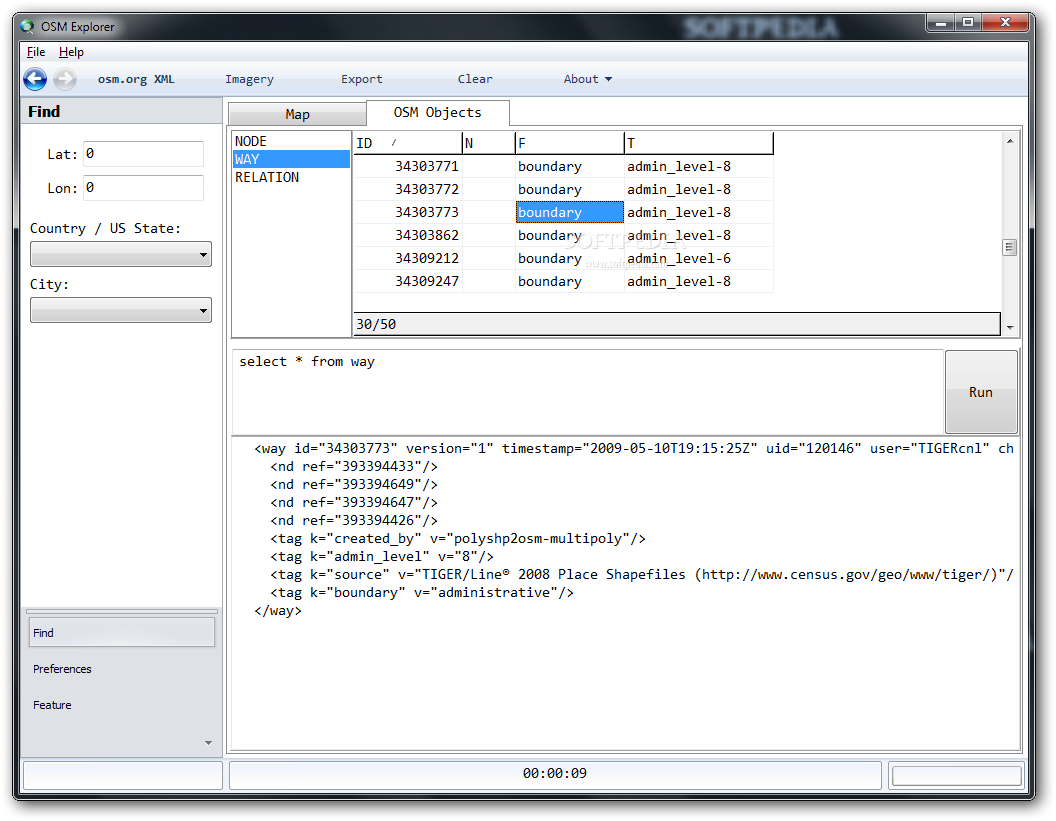This screenshot has width=1056, height=821.
Task: Click nd ref 393394433 line
Action: point(354,467)
